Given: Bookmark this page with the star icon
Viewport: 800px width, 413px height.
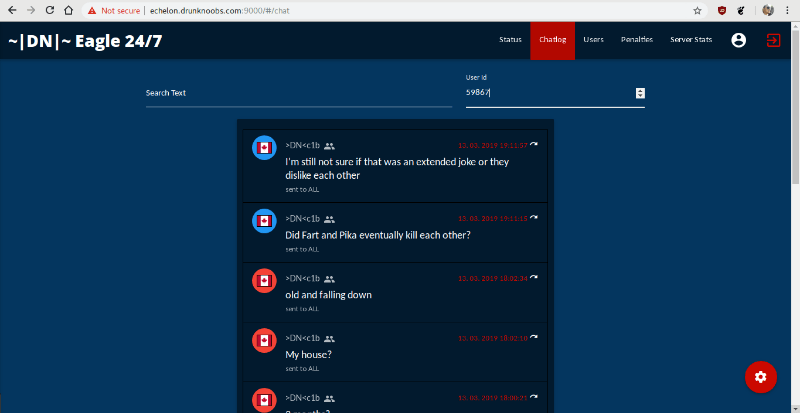Looking at the screenshot, I should (697, 10).
